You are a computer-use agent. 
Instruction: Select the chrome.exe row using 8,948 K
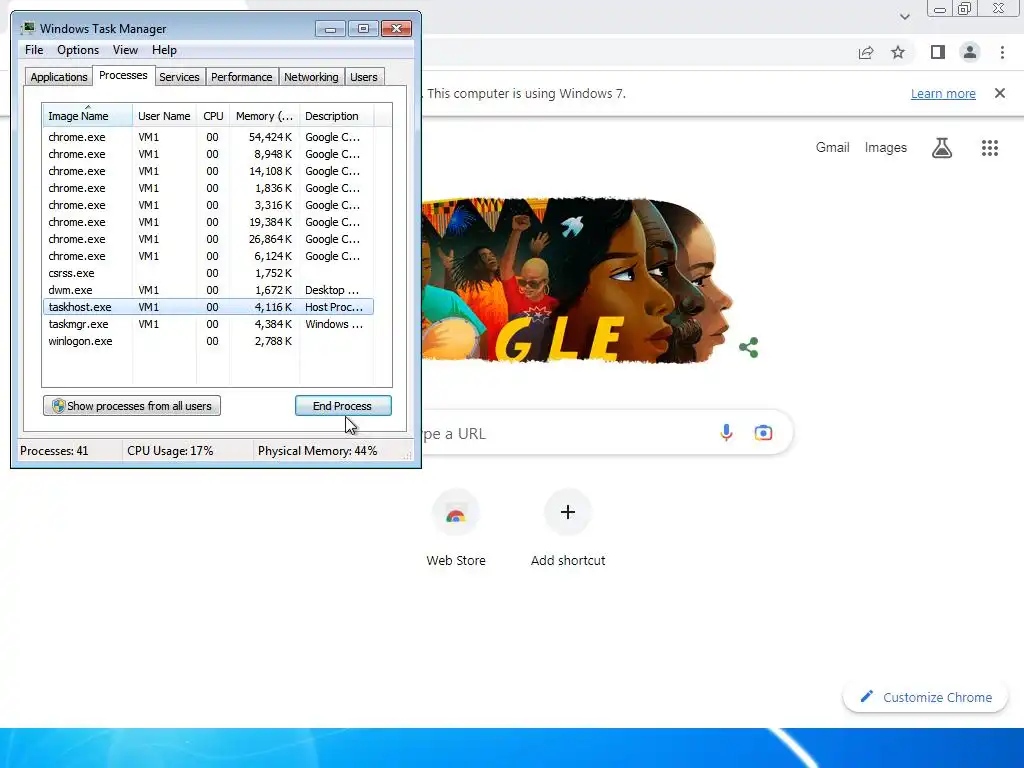[208, 154]
